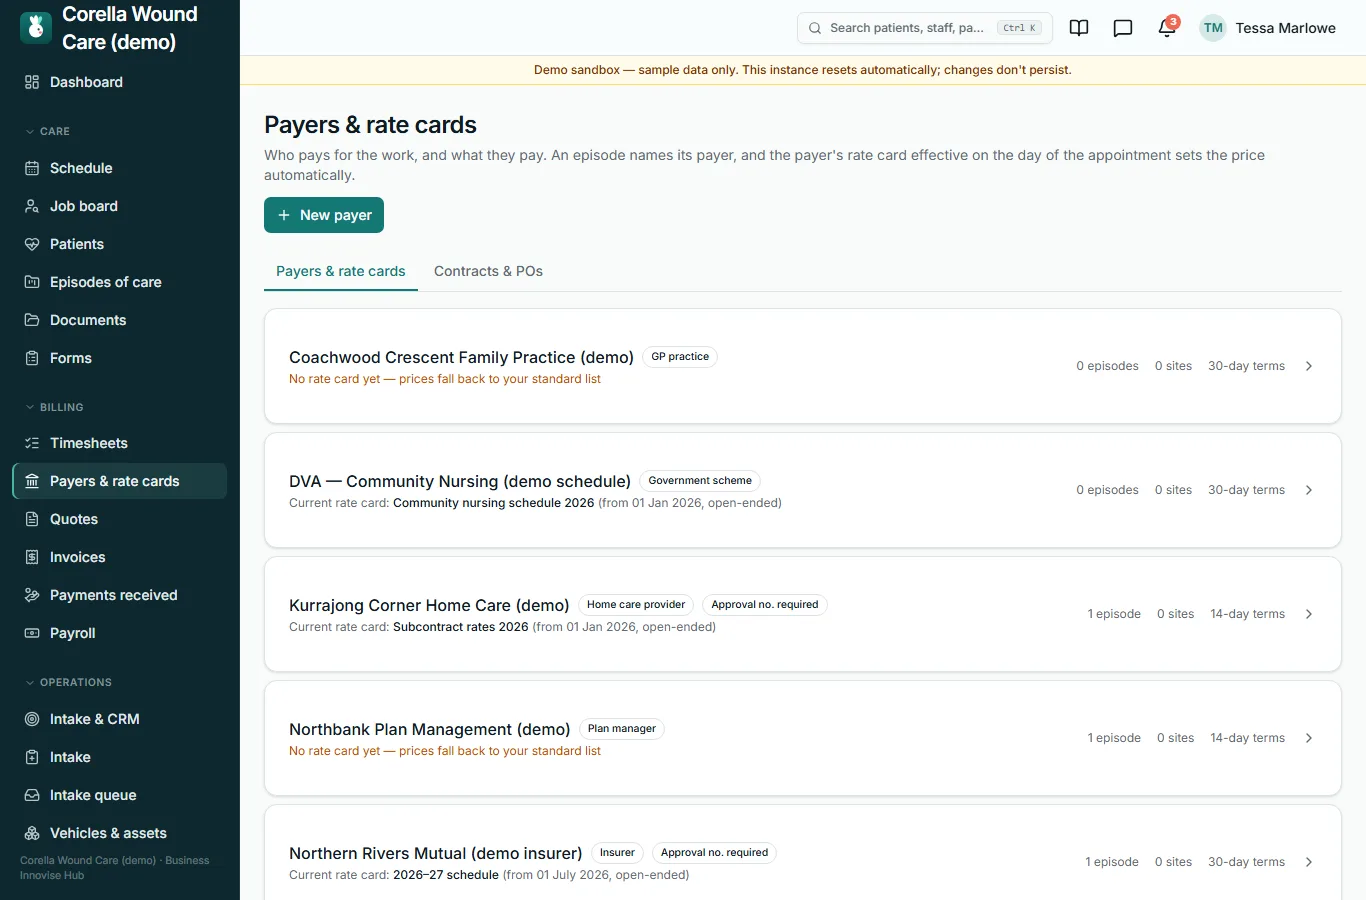
Task: Open the messages chat icon
Action: (x=1123, y=28)
